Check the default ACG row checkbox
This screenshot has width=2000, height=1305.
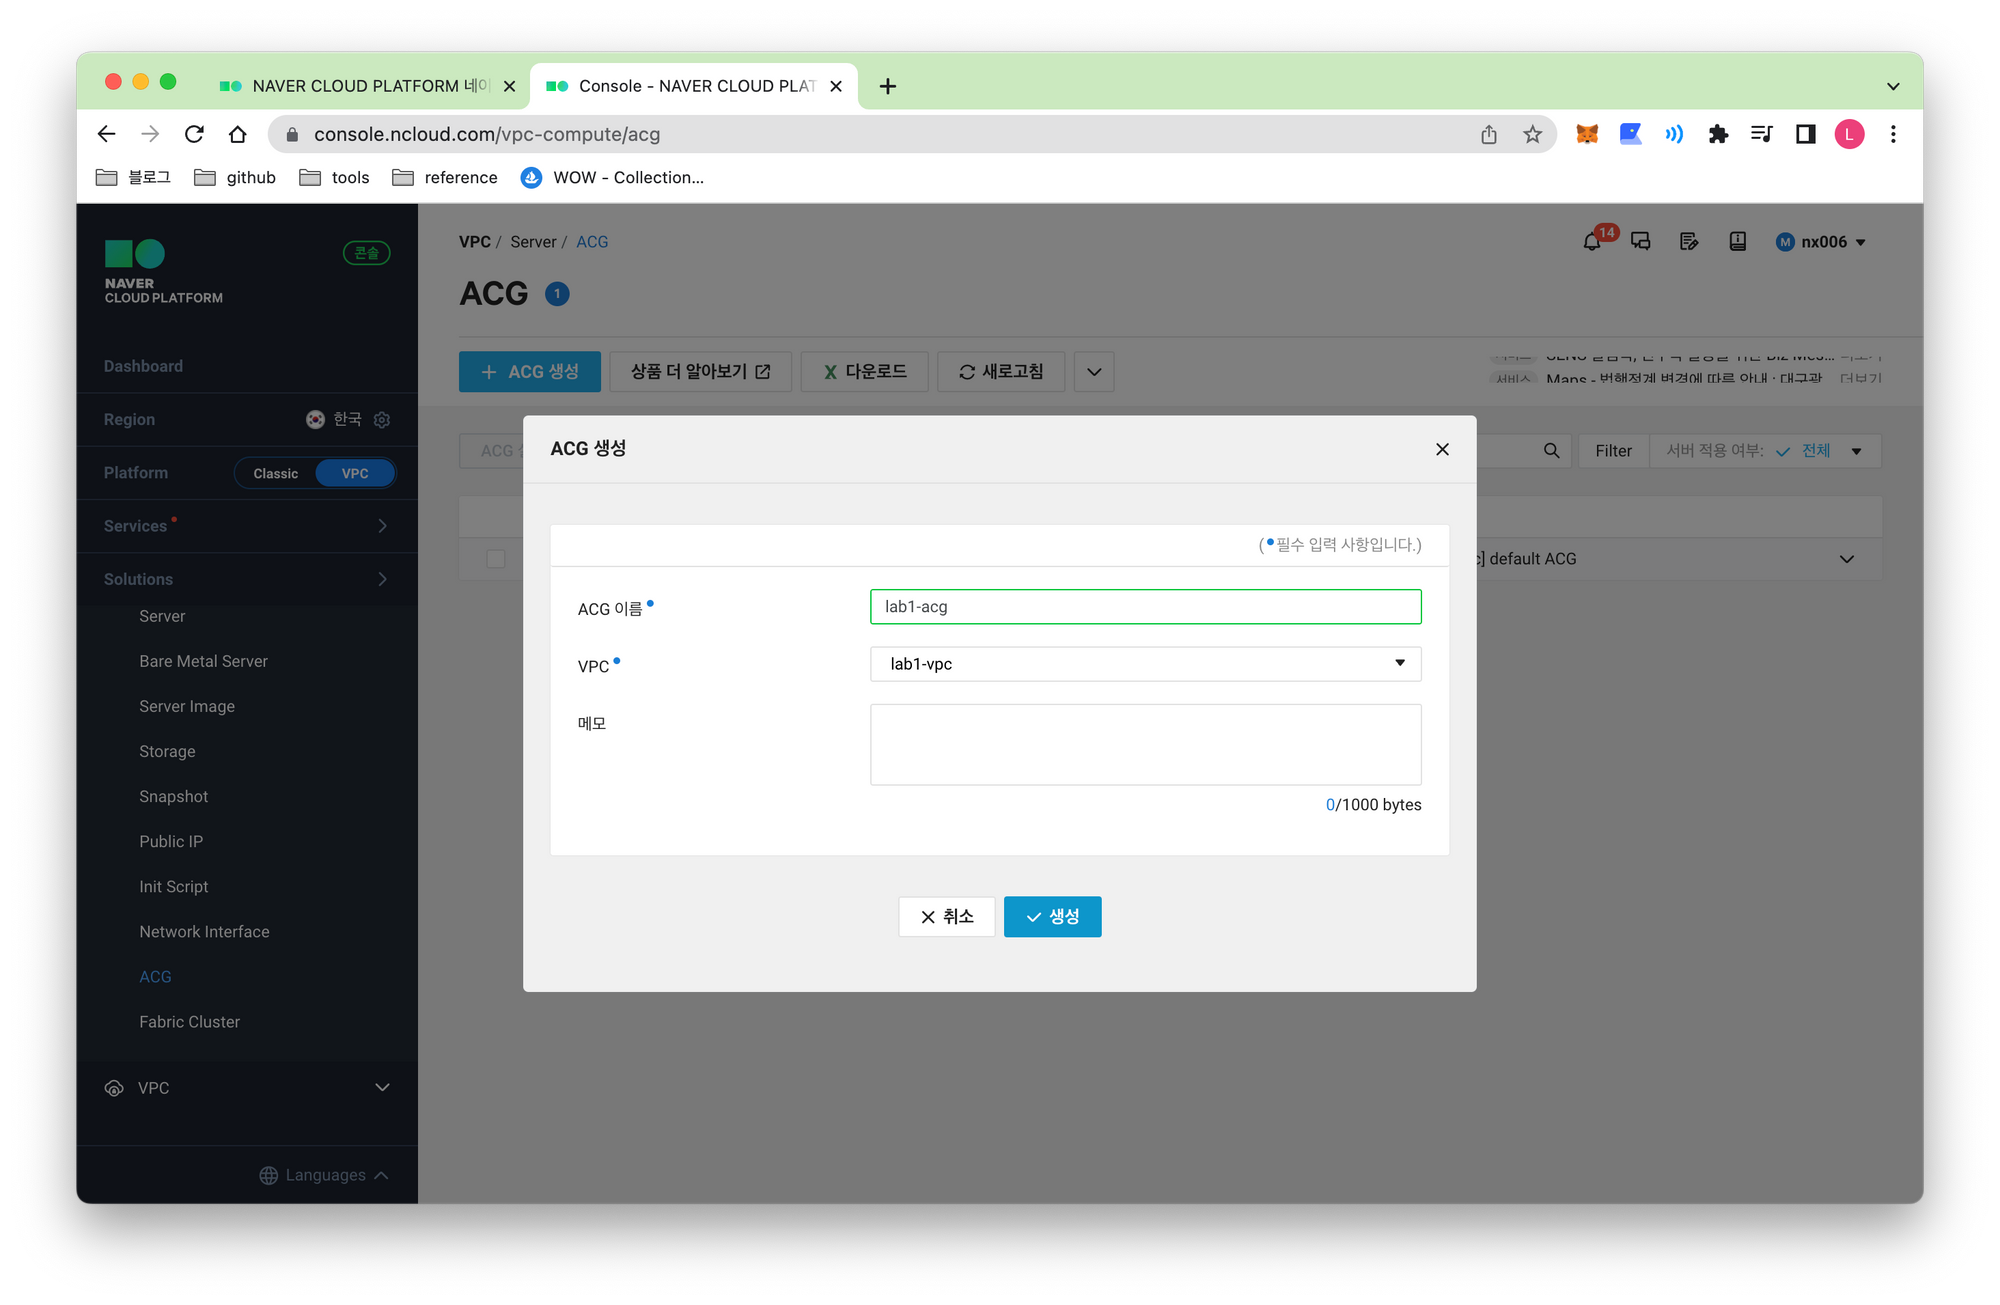click(496, 559)
